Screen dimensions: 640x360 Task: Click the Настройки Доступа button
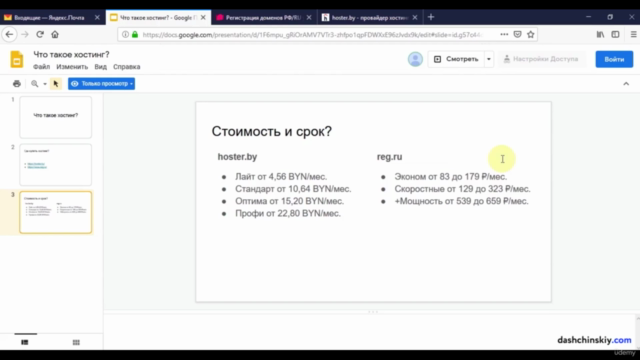tap(541, 59)
